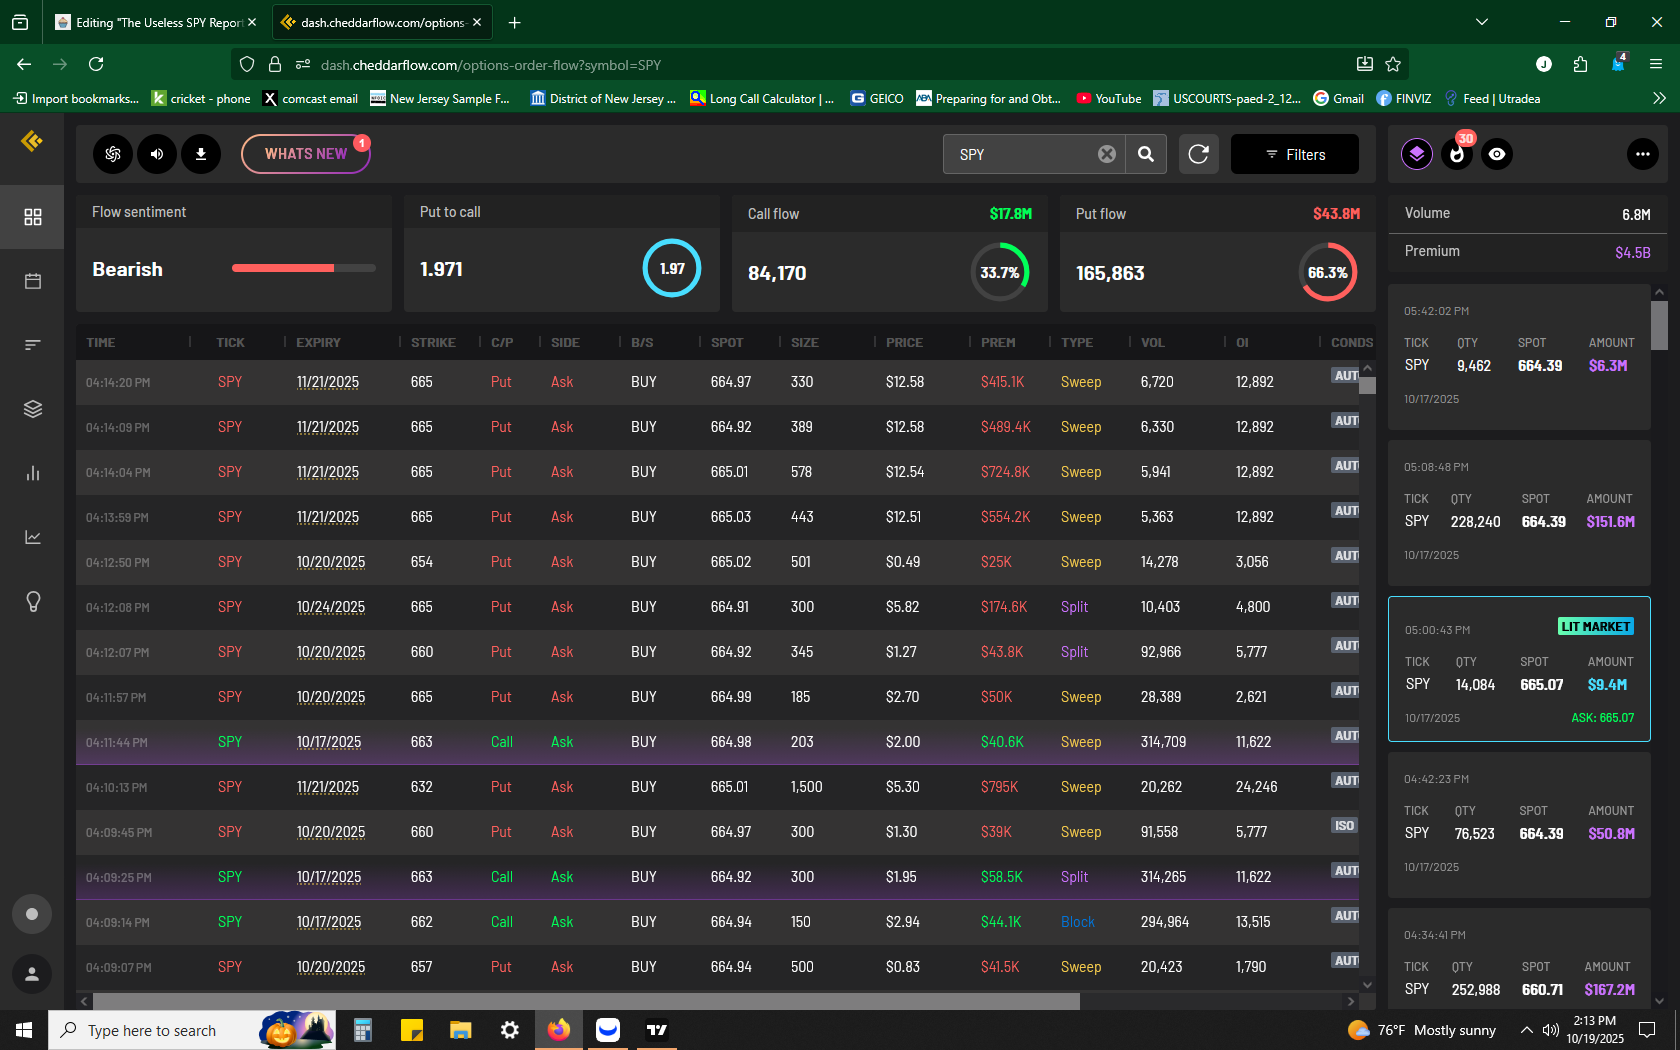Open the browser application menu
Image resolution: width=1680 pixels, height=1050 pixels.
(x=1656, y=64)
